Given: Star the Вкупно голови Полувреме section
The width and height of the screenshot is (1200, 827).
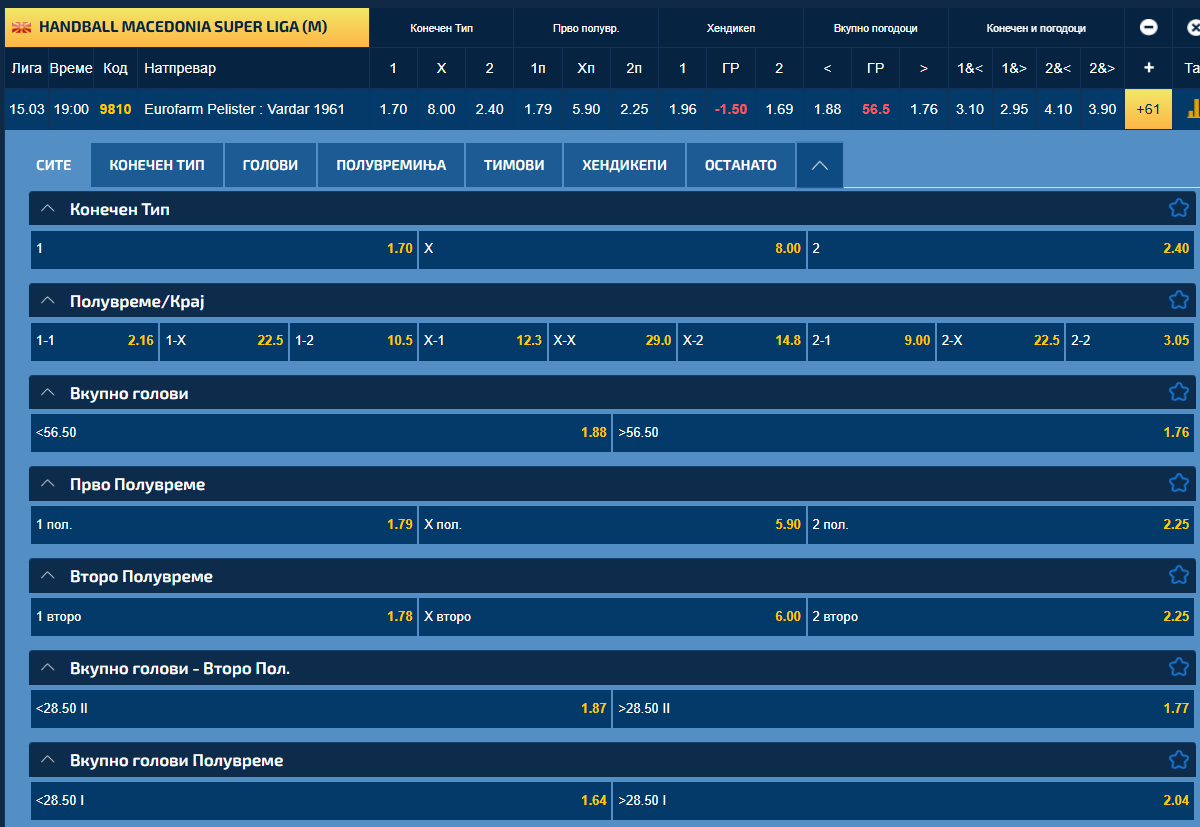Looking at the screenshot, I should pos(1178,760).
